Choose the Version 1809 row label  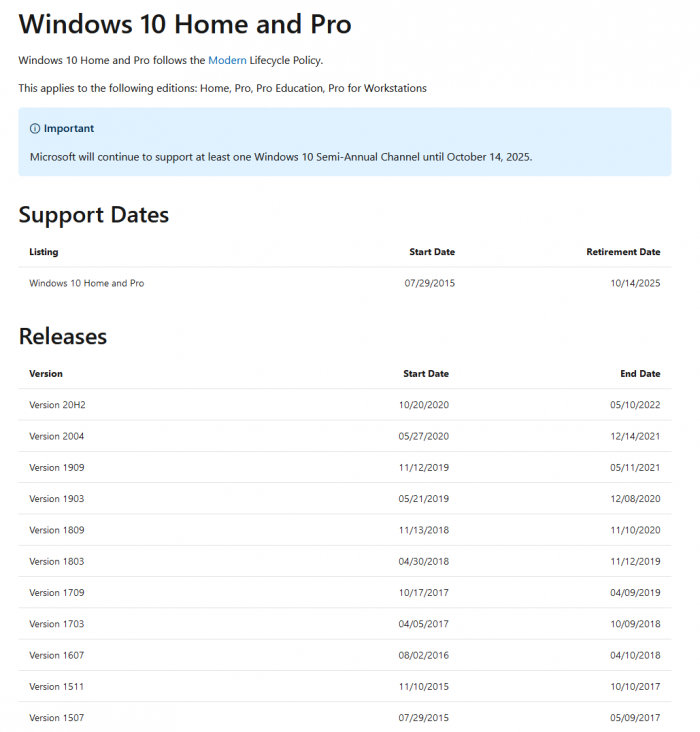point(64,530)
